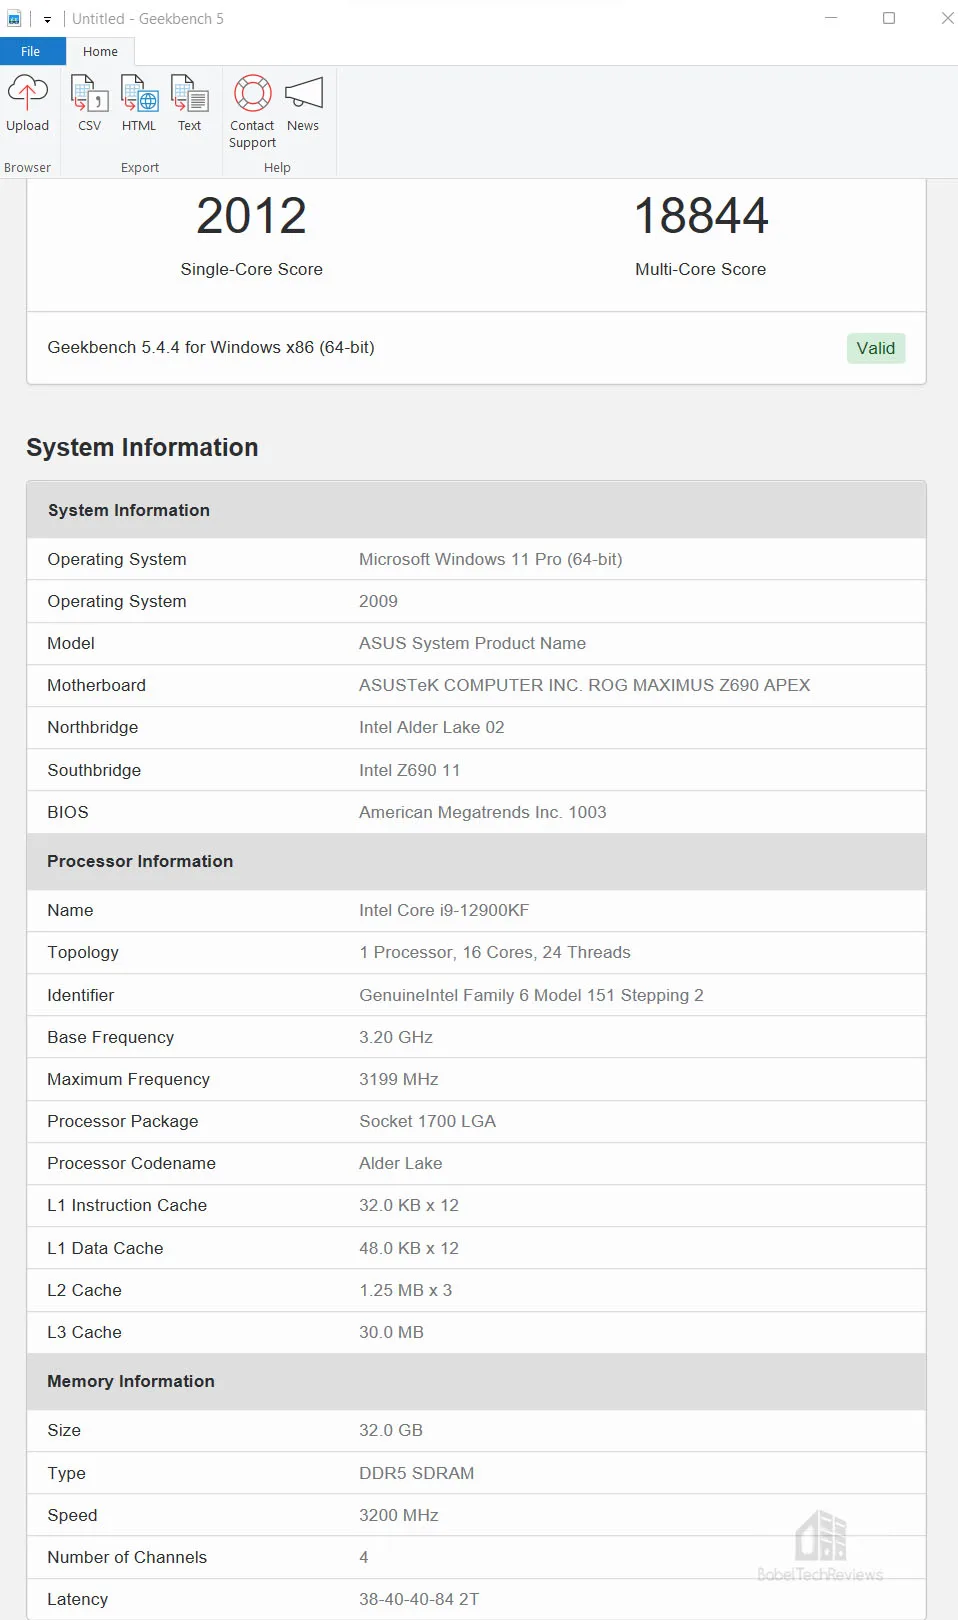Click the Maximum Frequency row label
This screenshot has width=958, height=1620.
[x=129, y=1079]
